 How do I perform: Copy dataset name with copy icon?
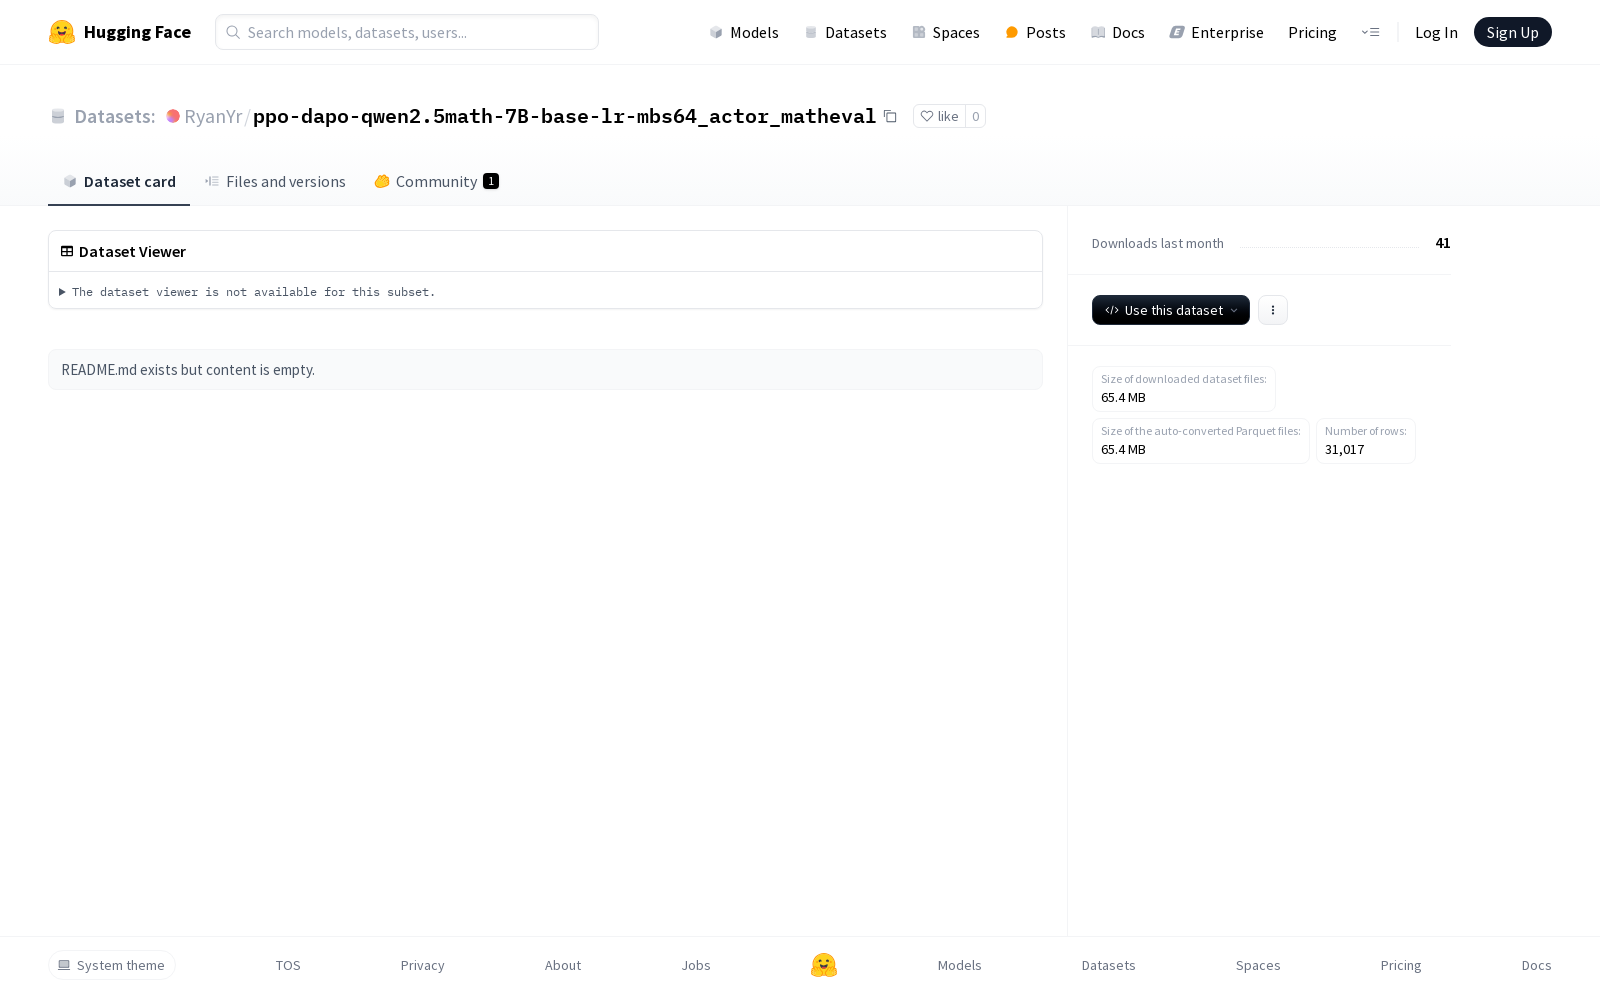(890, 116)
